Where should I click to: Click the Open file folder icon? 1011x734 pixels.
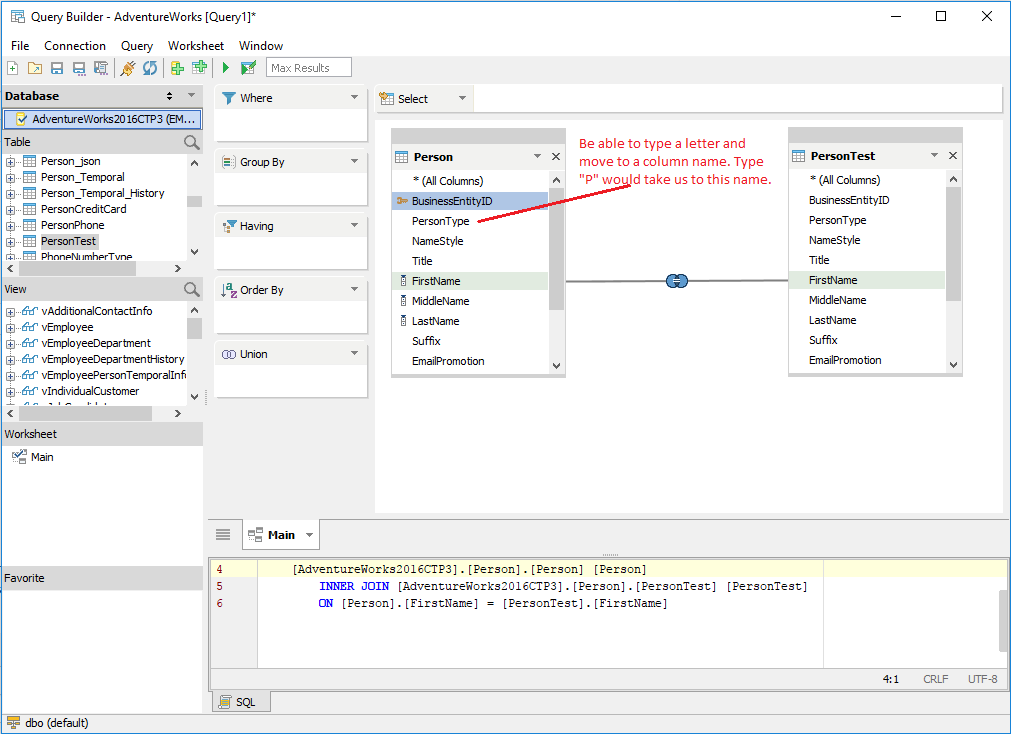(35, 68)
